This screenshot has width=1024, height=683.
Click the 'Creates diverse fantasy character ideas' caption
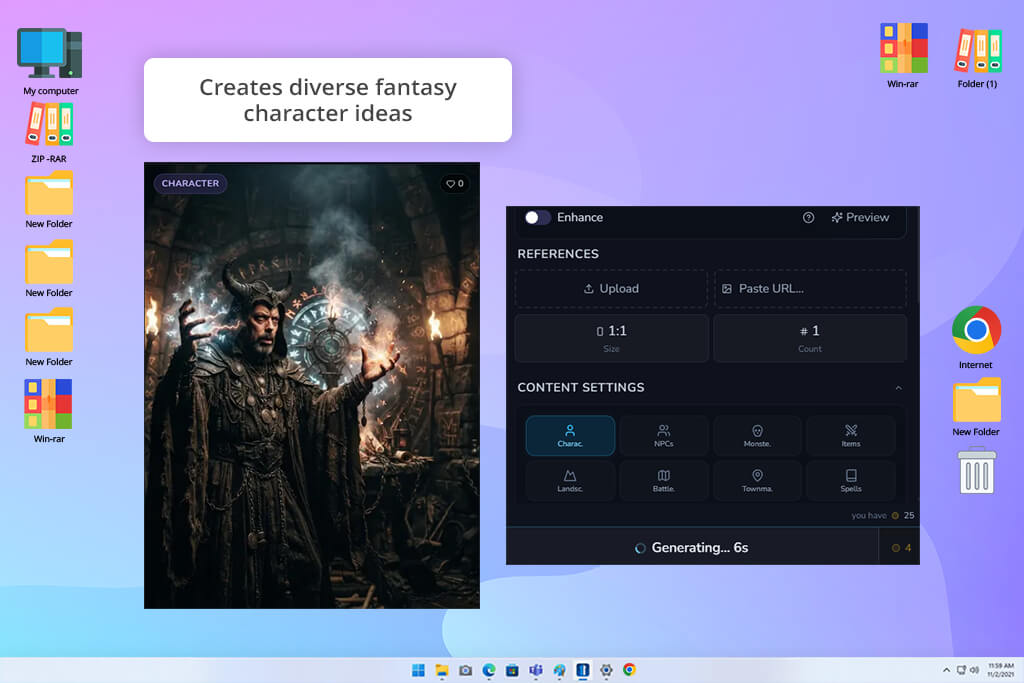pos(328,100)
